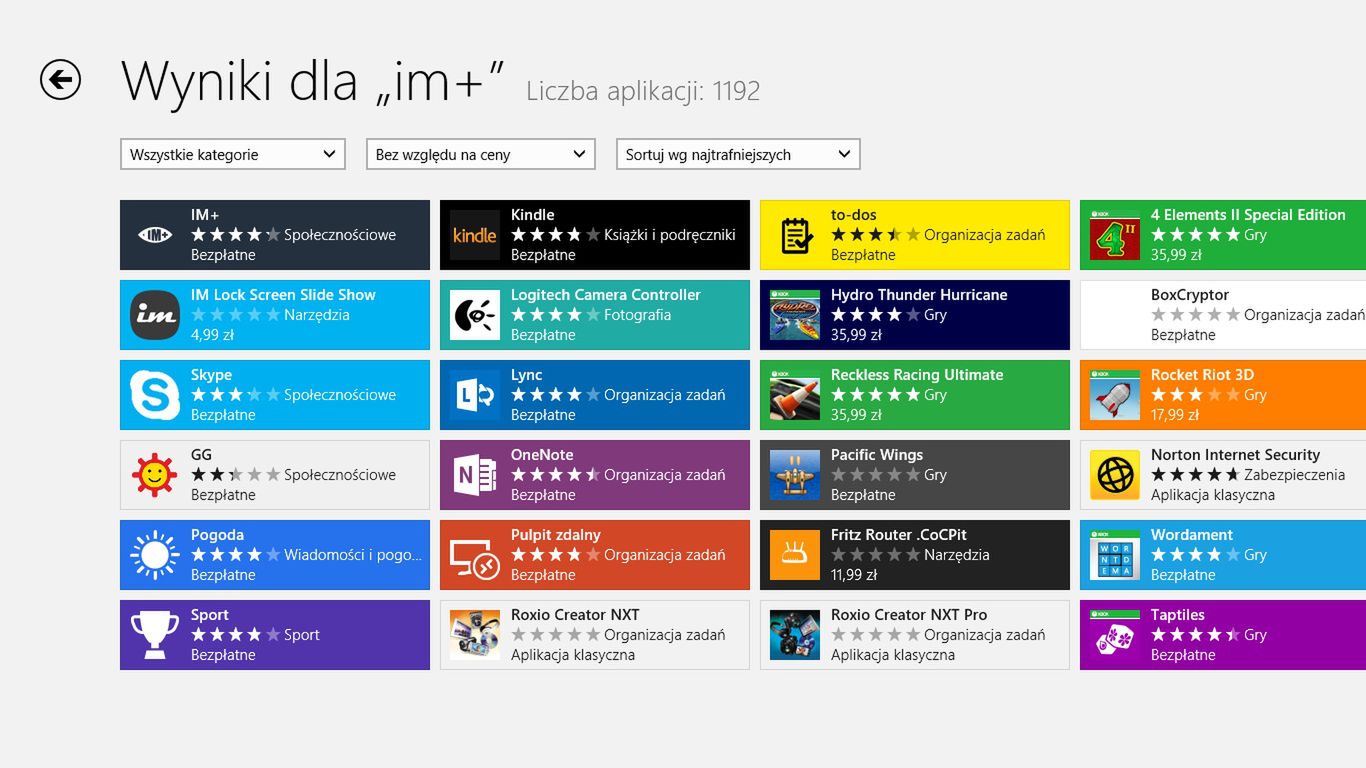Click the Hydro Thunder Hurricane 35,99 zł price
The image size is (1366, 768).
pos(856,335)
